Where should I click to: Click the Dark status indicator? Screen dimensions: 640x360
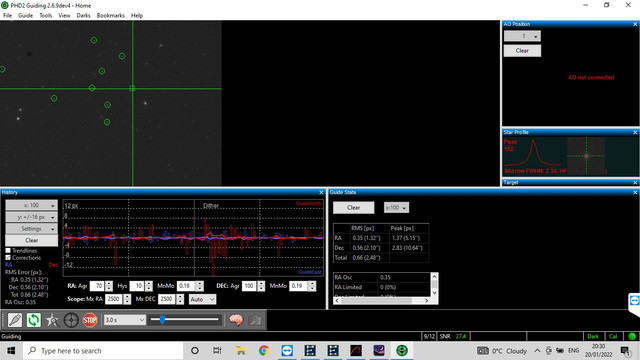(x=593, y=336)
